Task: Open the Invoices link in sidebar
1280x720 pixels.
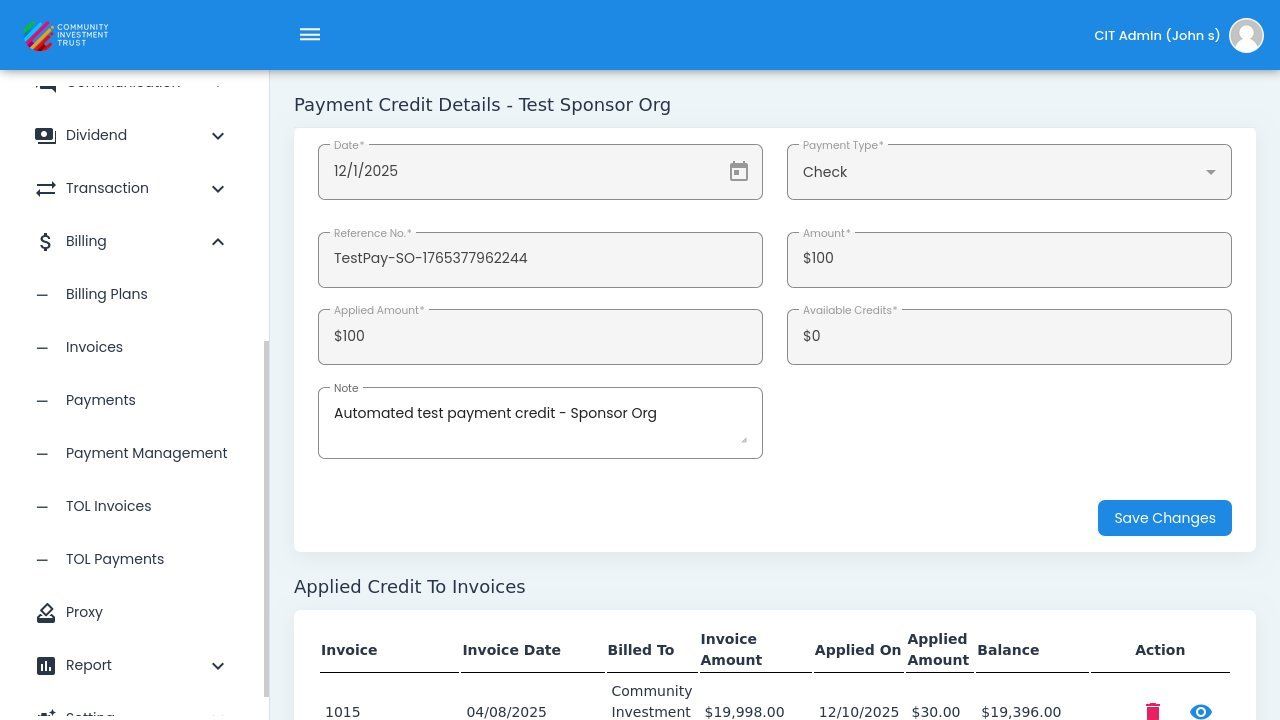Action: 94,348
